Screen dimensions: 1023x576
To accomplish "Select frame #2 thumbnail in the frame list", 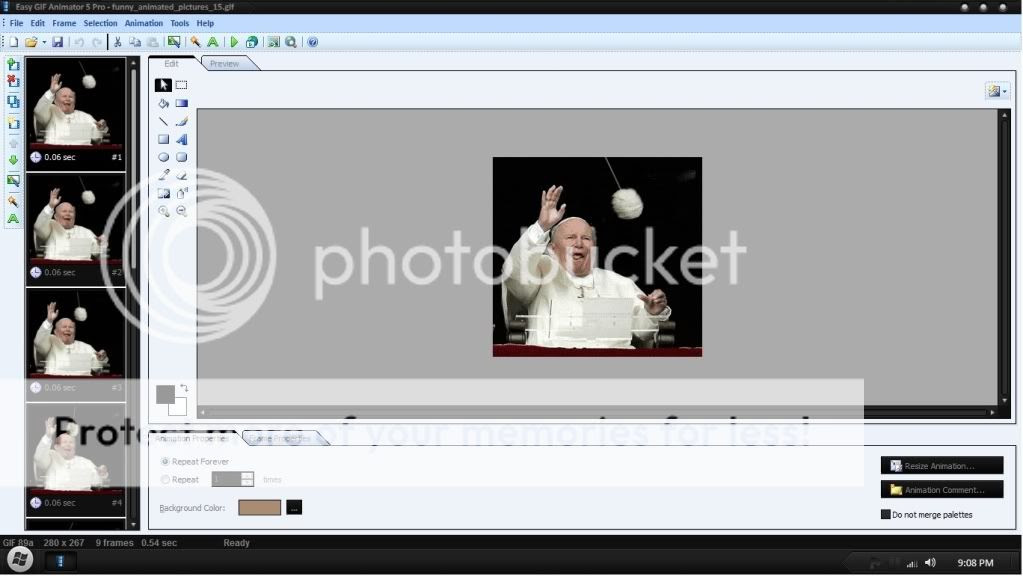I will click(x=76, y=230).
